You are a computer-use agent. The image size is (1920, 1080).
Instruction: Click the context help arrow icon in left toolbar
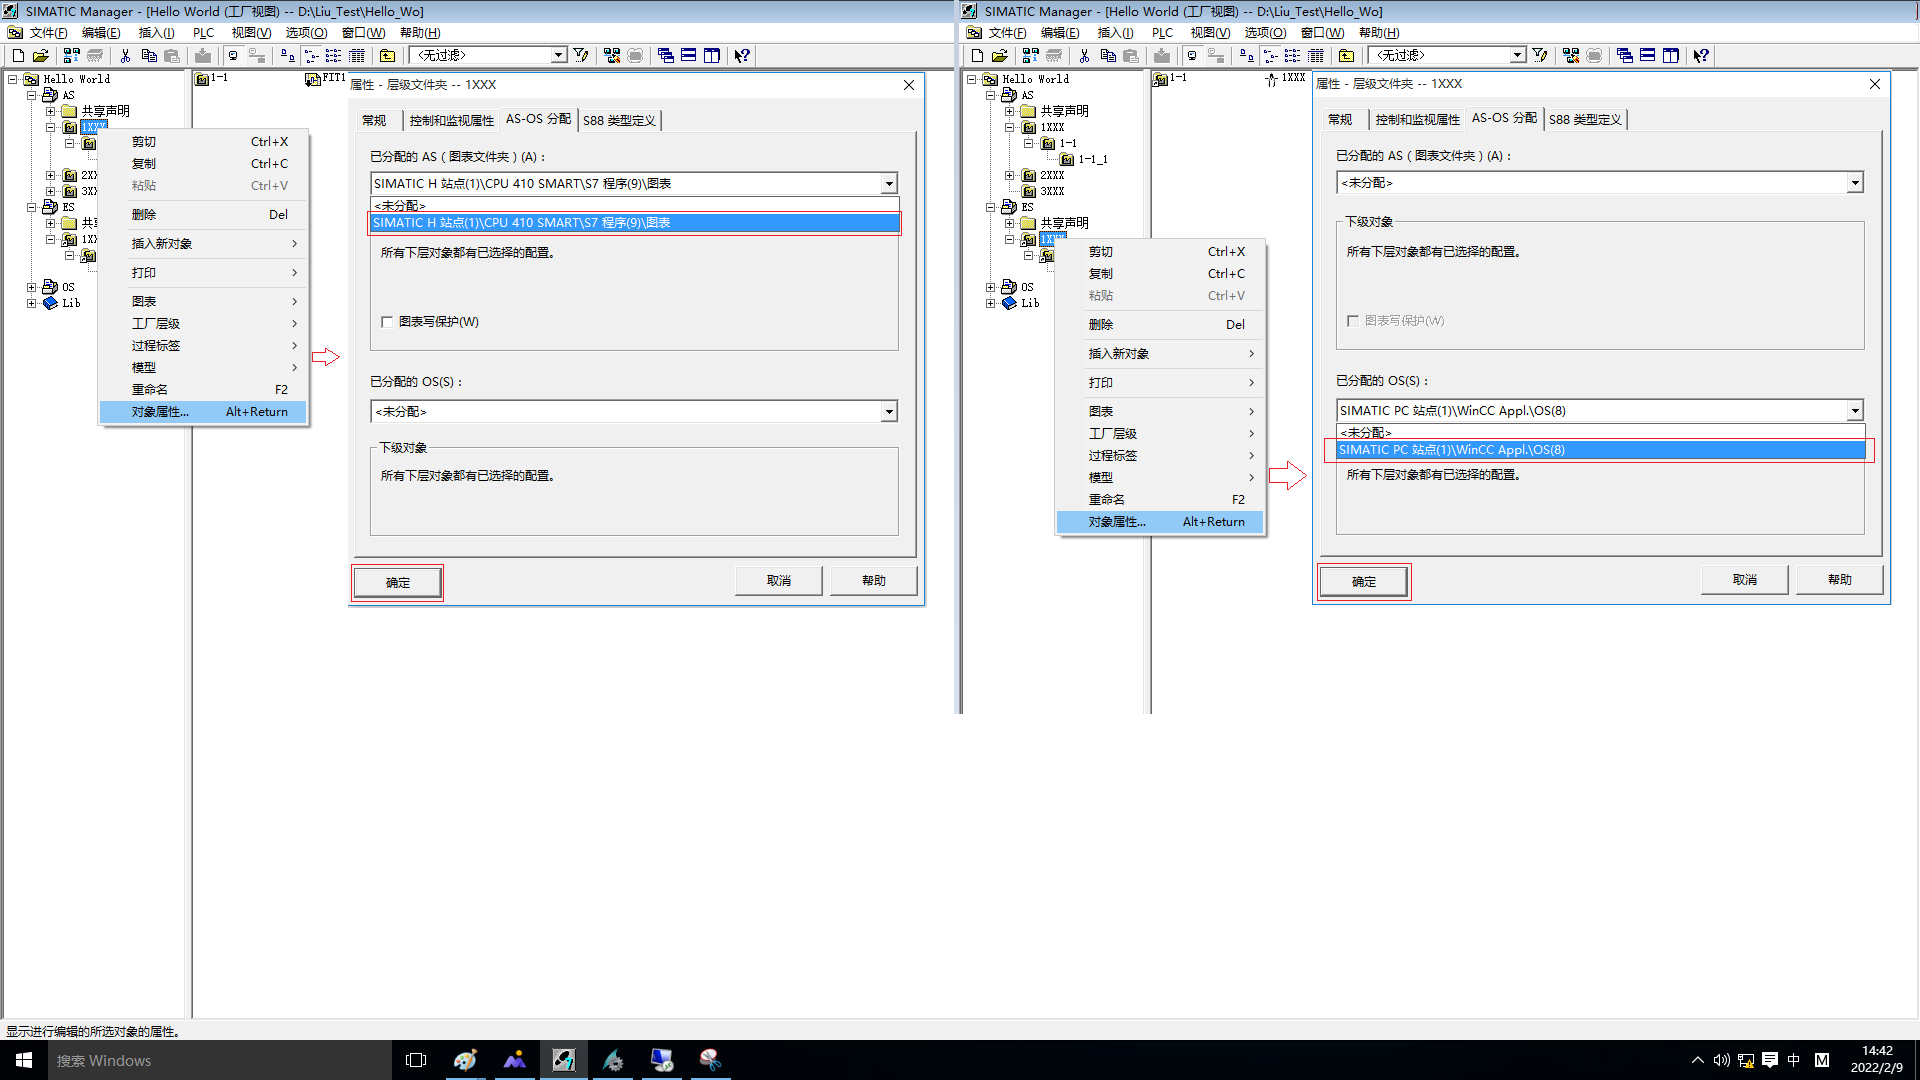pos(742,56)
